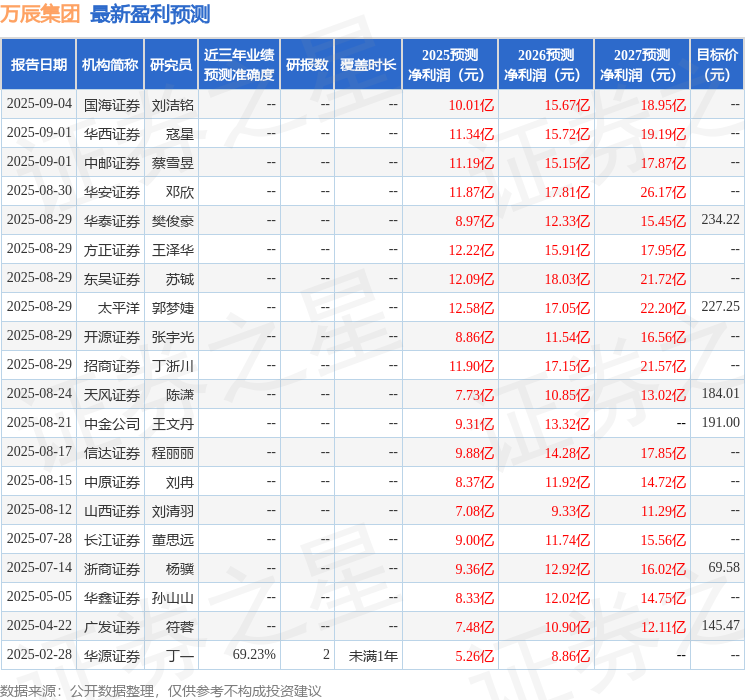
Task: Click the 机构简称 column header
Action: 110,65
